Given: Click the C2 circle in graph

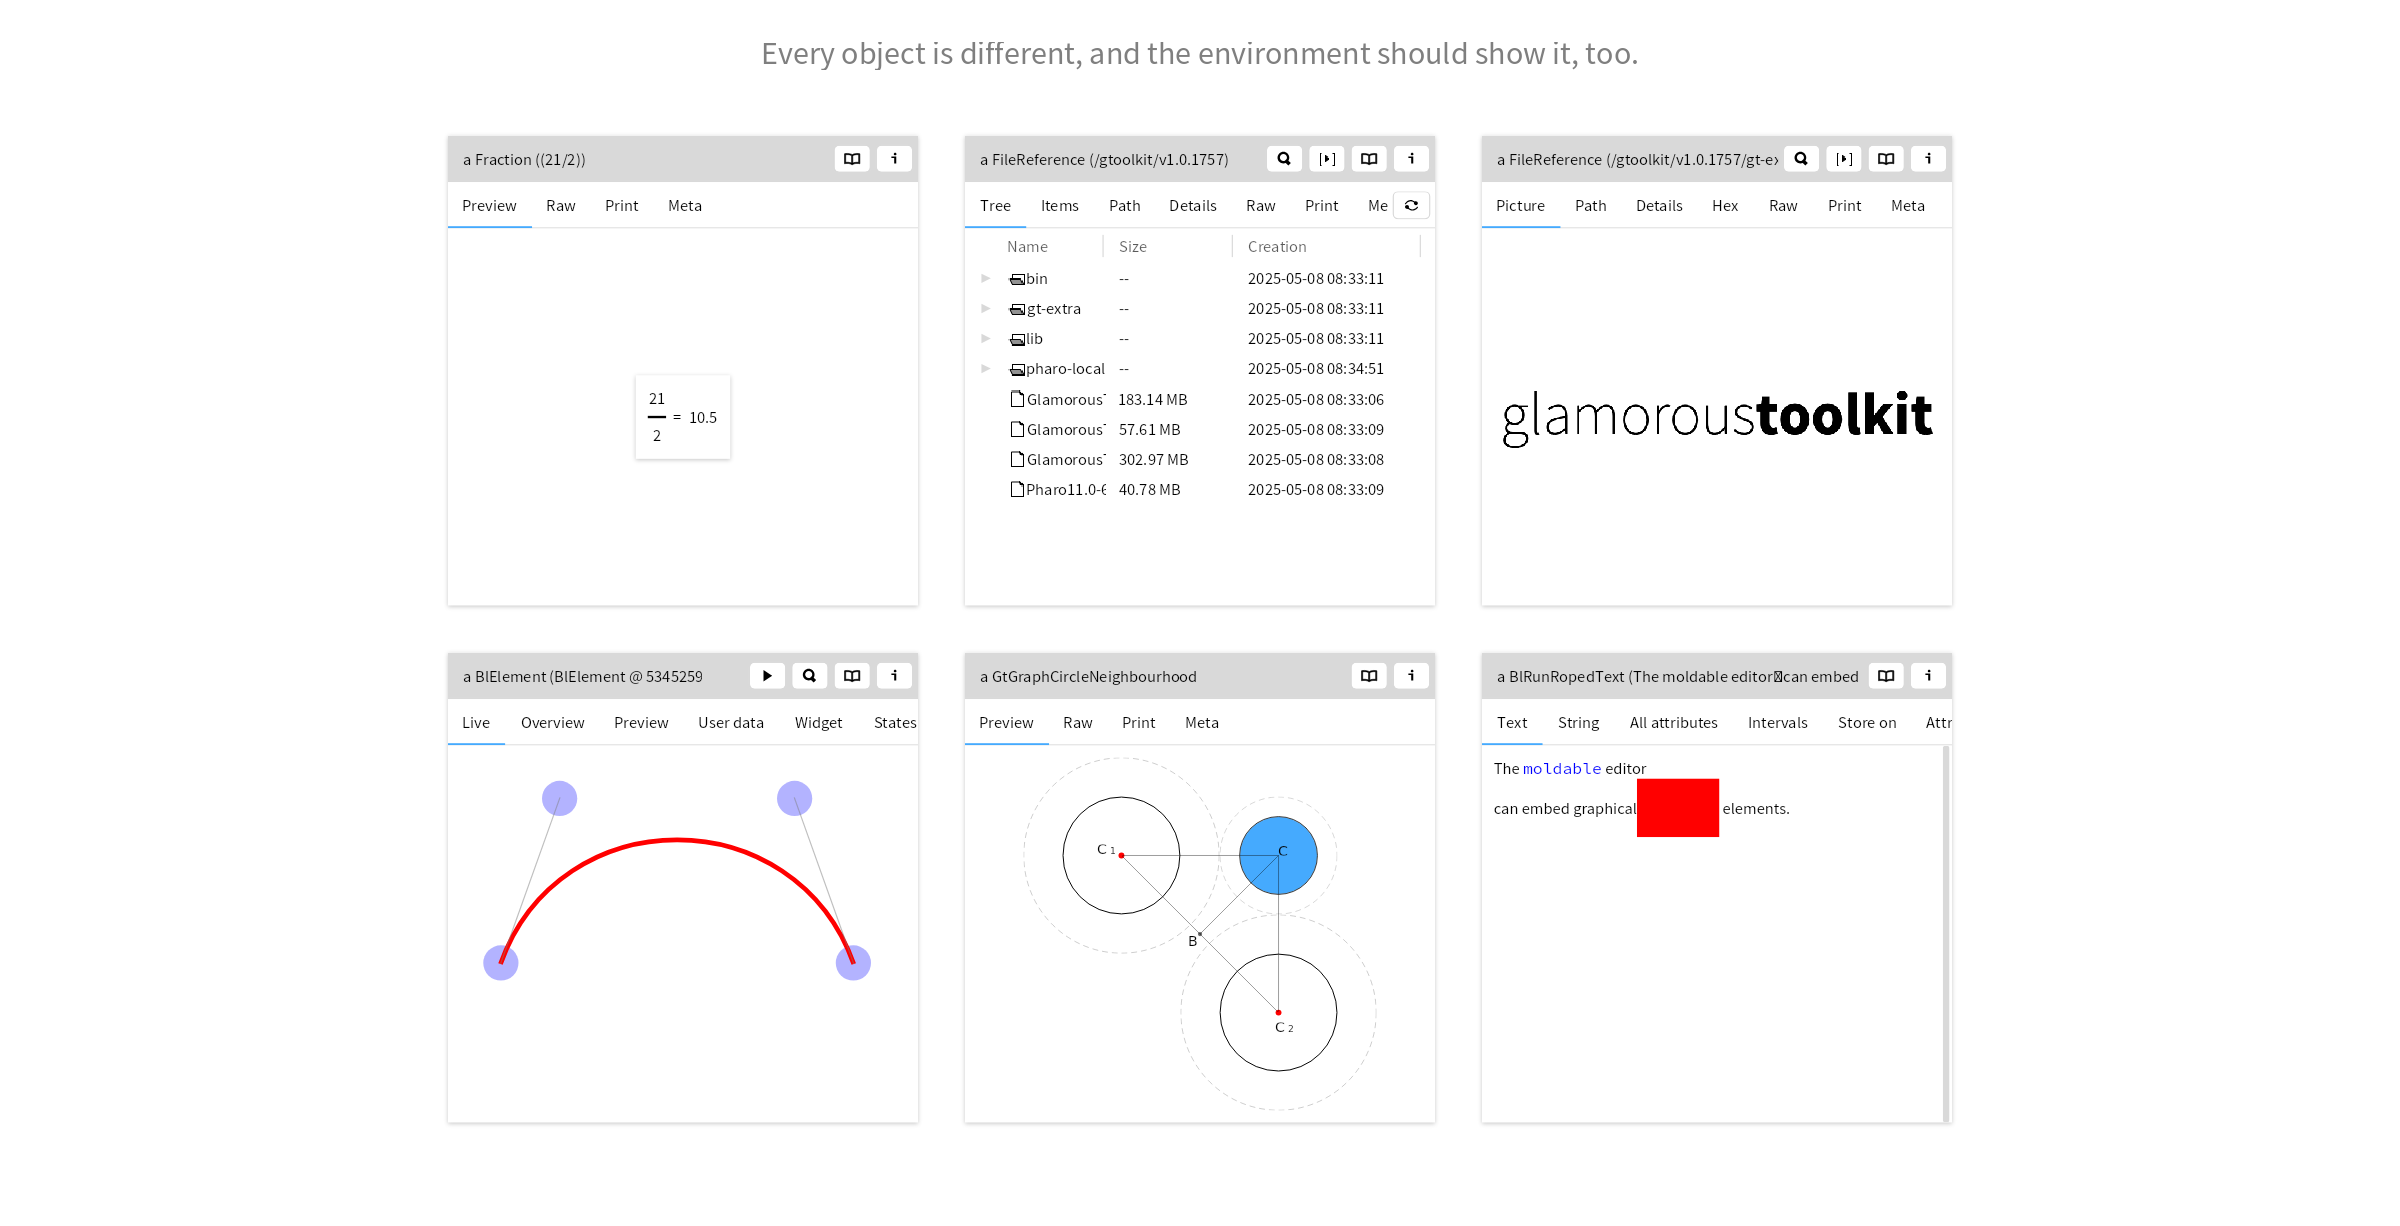Looking at the screenshot, I should click(1278, 1012).
